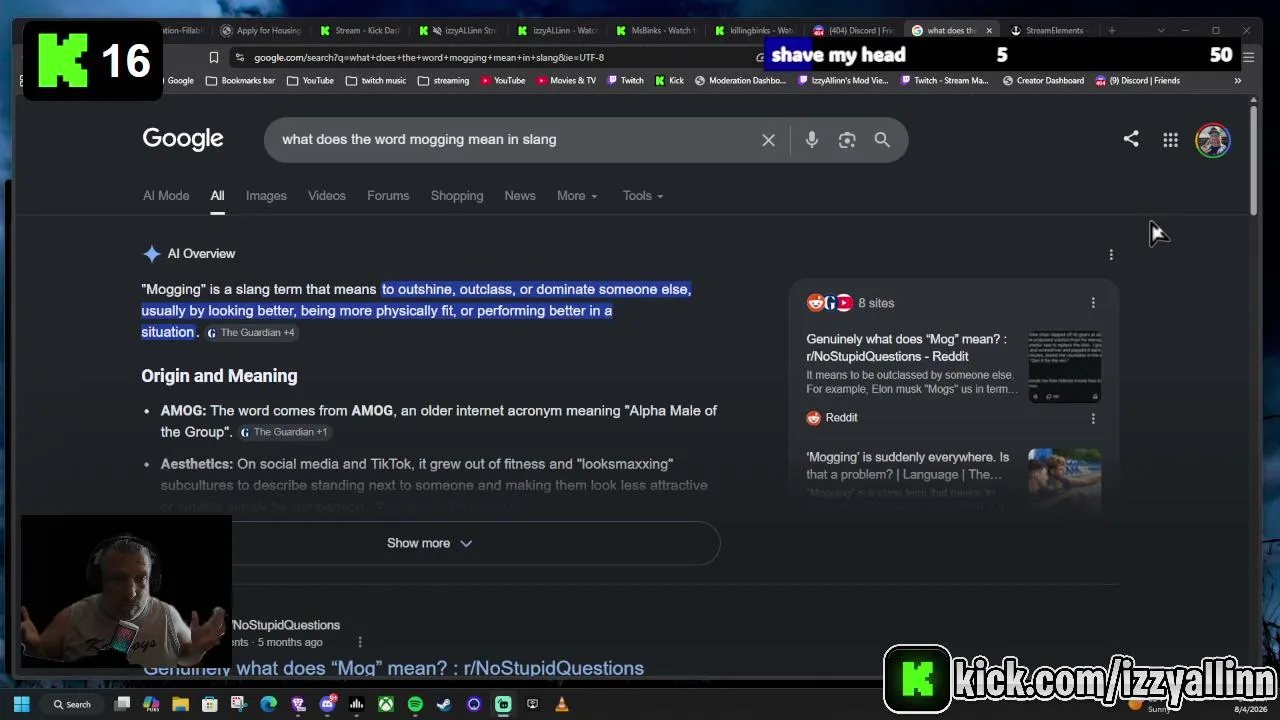Open the 'Genuinely what does Mog mean' search result
1280x720 pixels.
tap(393, 668)
